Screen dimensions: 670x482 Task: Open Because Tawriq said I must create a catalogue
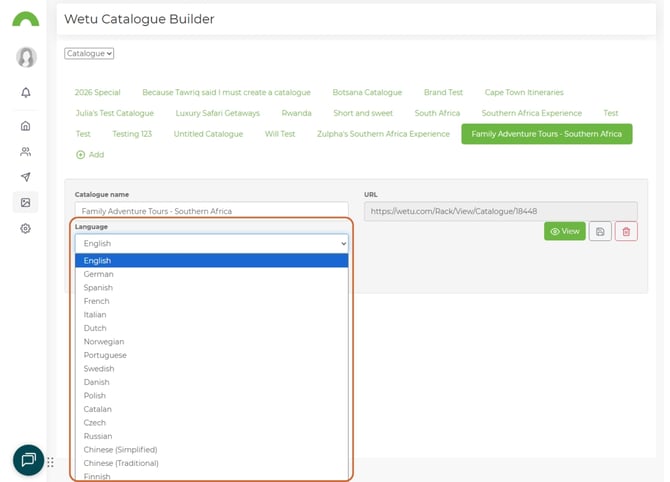pos(226,92)
